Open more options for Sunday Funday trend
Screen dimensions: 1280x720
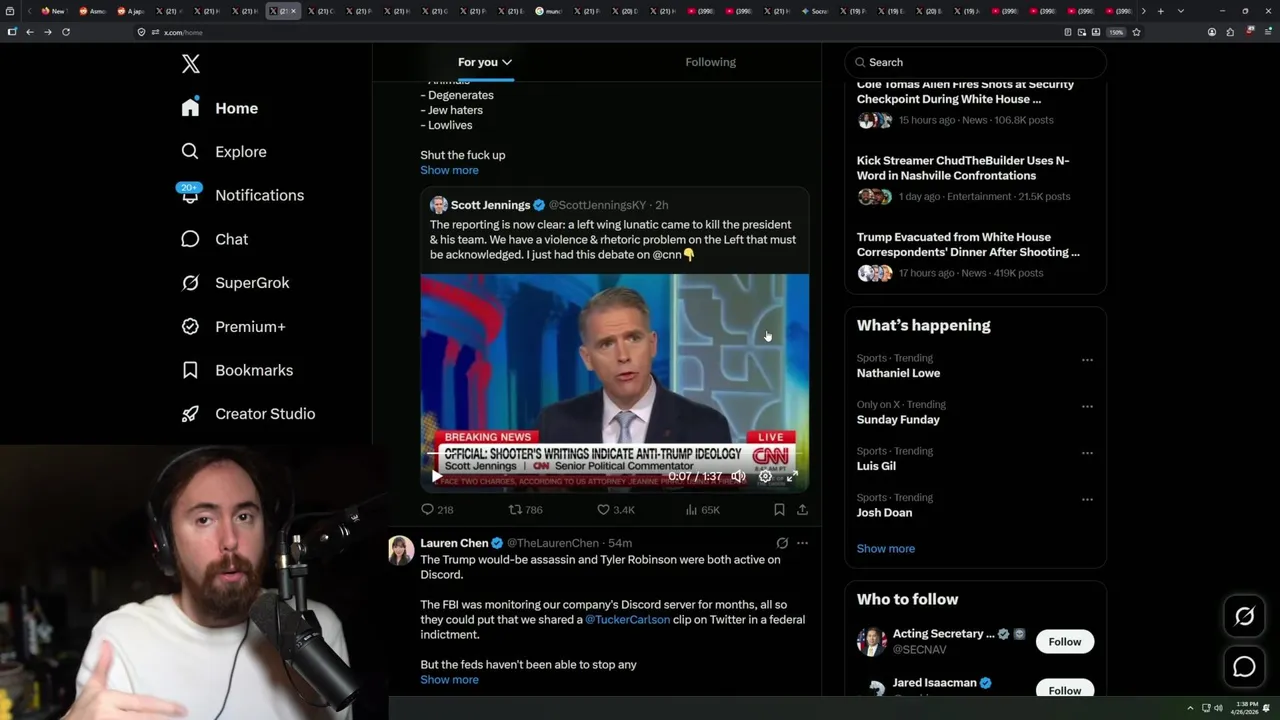1087,407
